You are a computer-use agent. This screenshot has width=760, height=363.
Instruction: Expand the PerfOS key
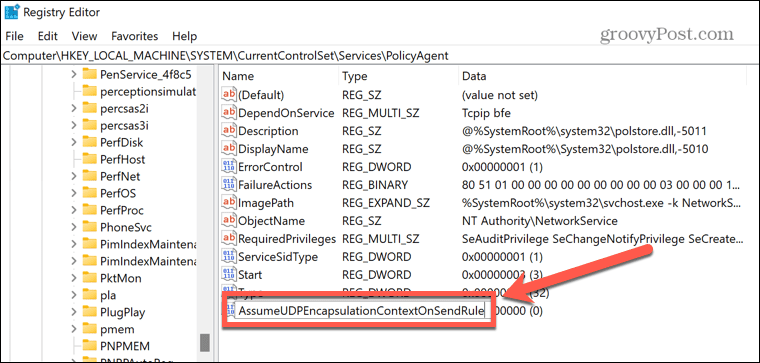pos(74,193)
